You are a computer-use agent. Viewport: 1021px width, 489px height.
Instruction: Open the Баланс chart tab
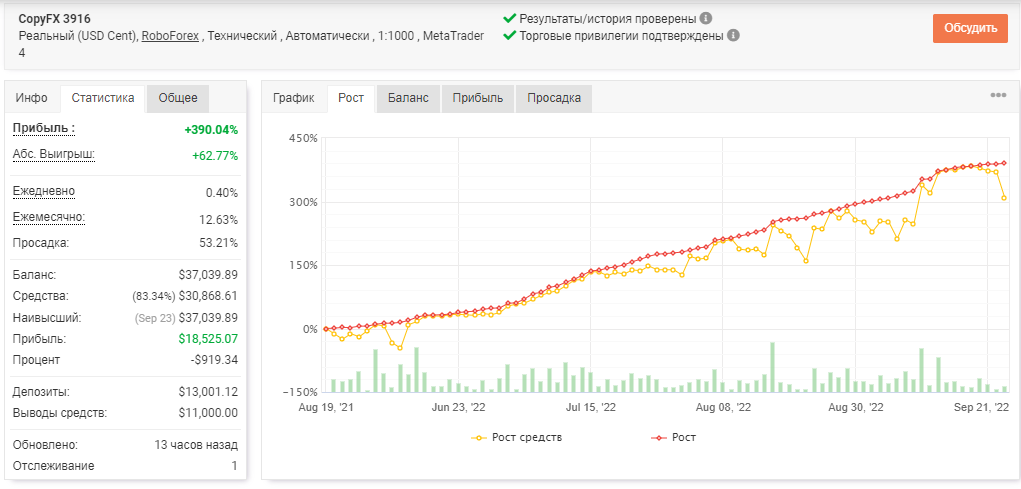[x=408, y=98]
